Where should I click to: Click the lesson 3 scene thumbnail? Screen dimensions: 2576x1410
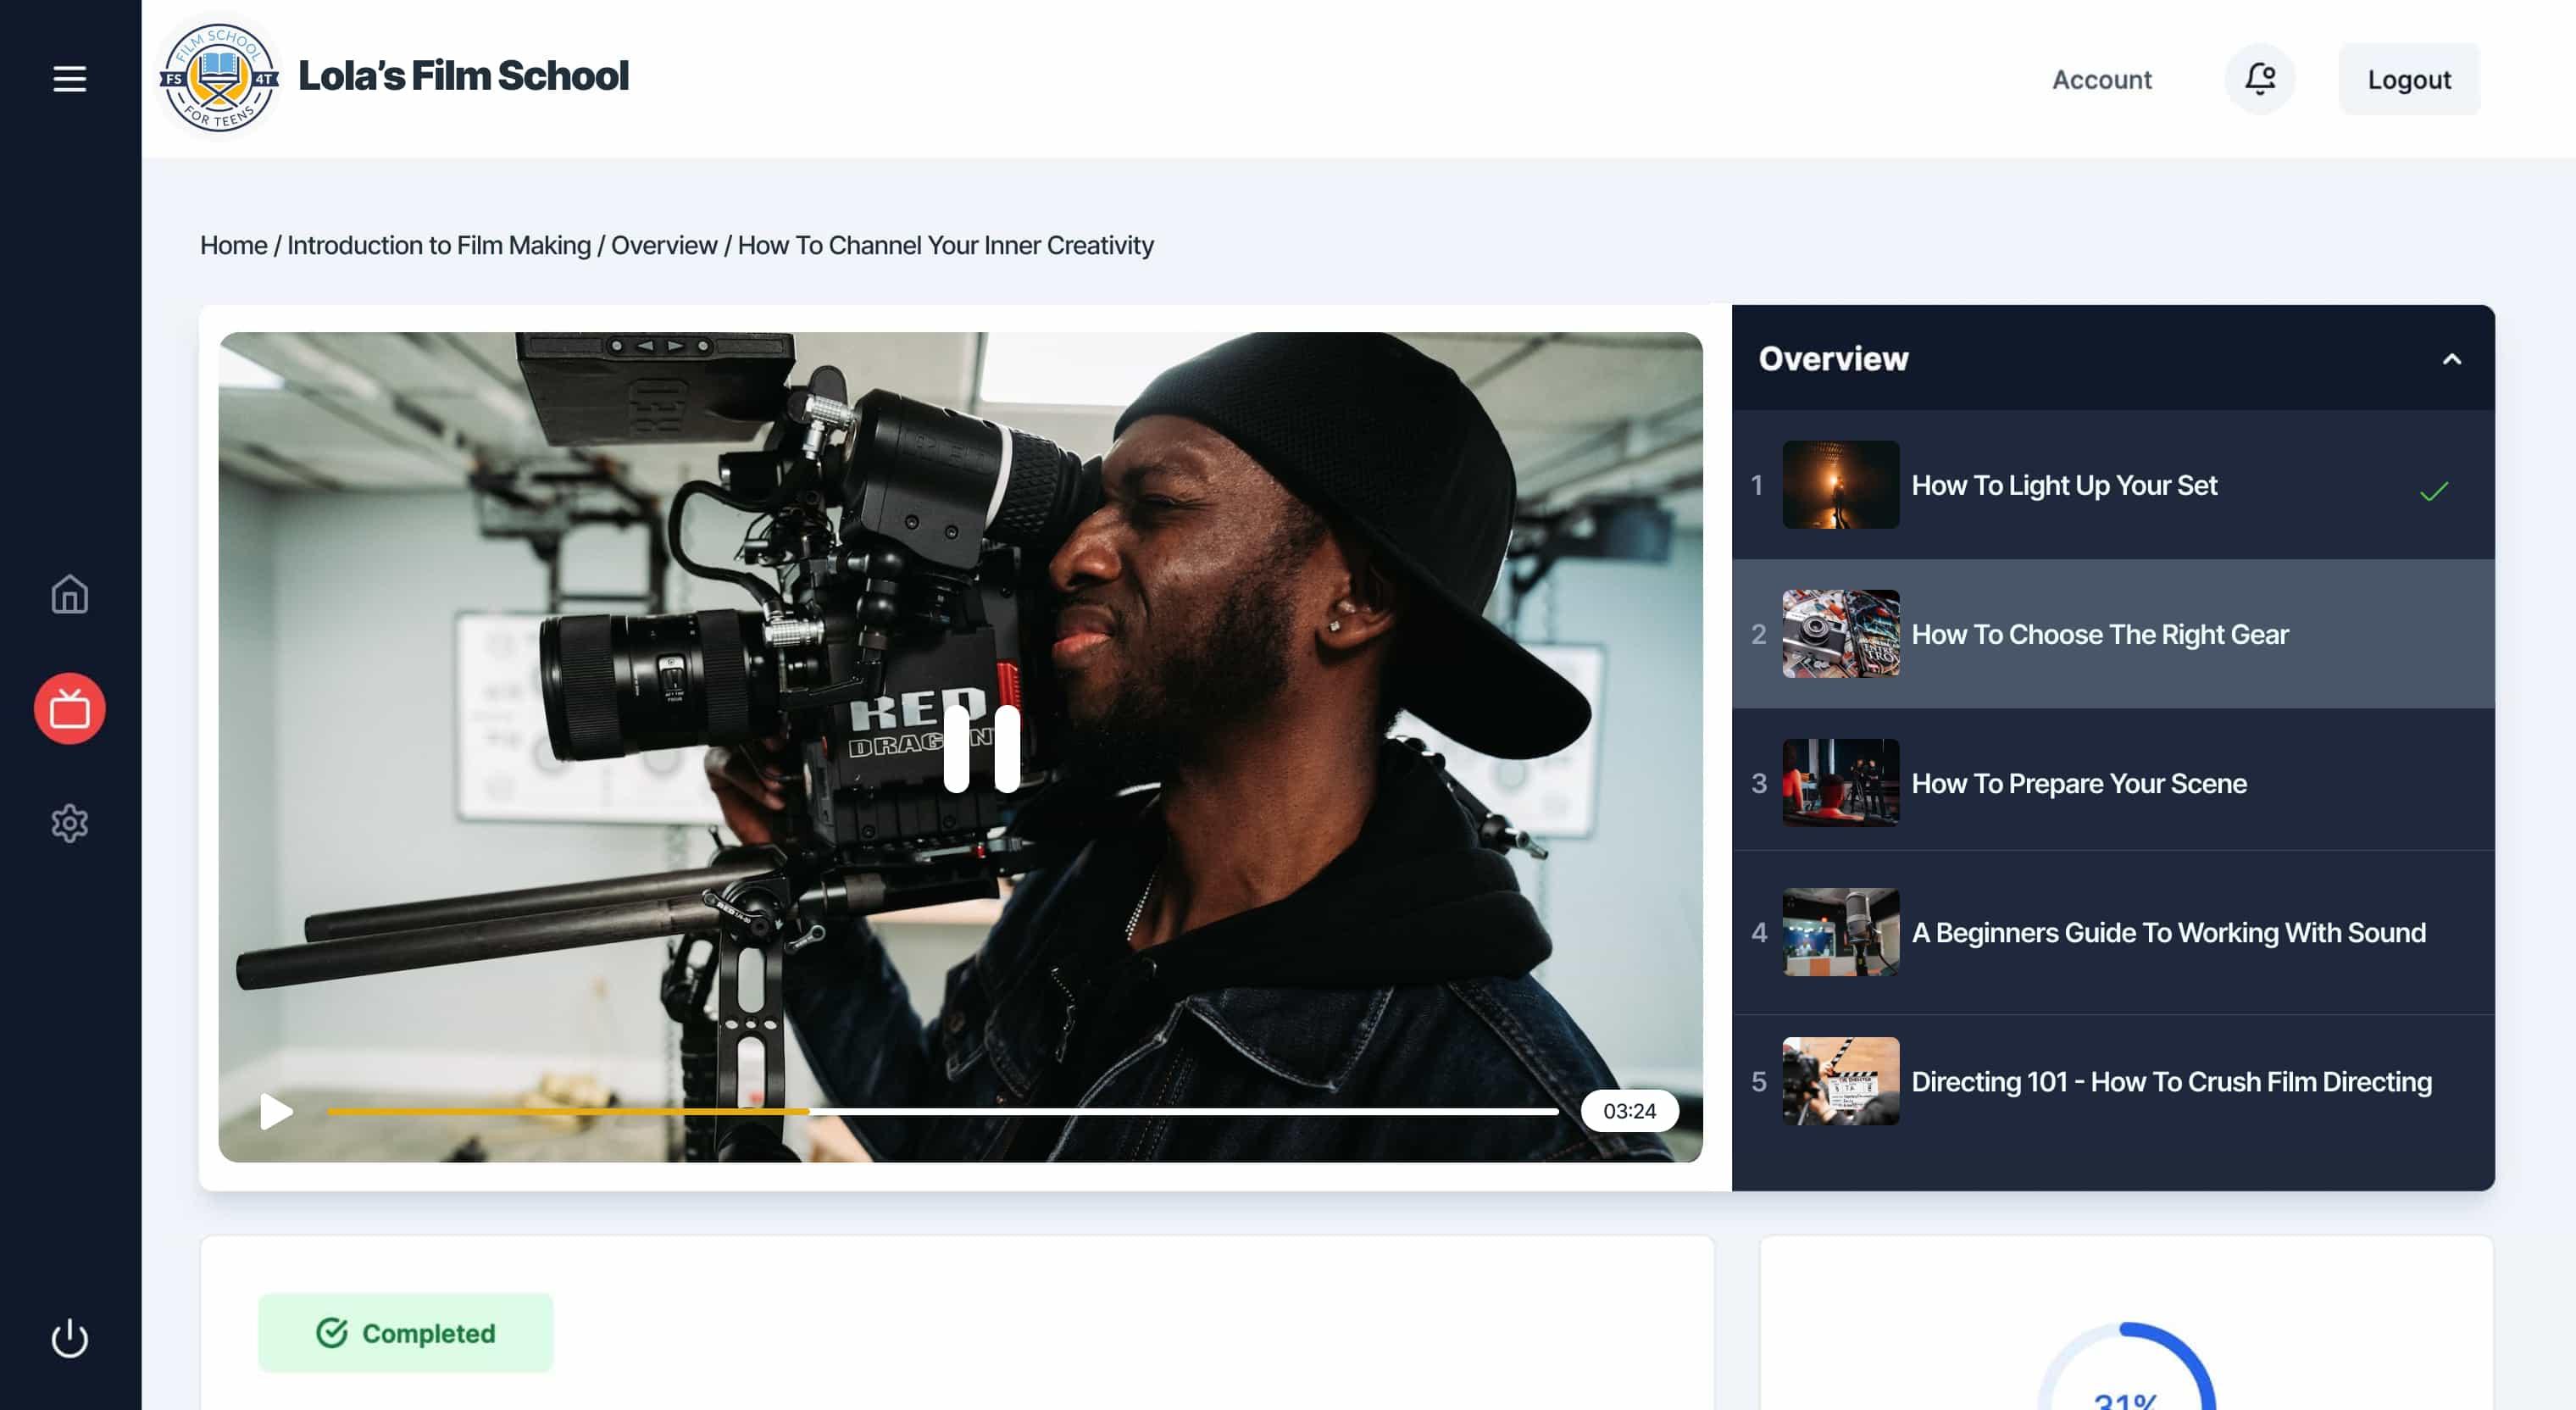(x=1840, y=783)
